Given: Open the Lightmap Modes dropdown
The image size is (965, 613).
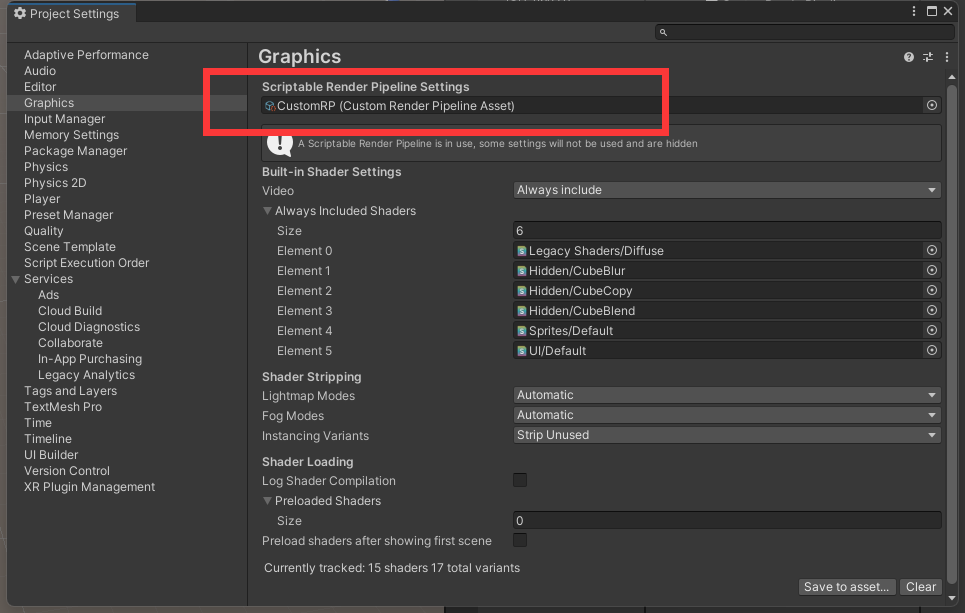Looking at the screenshot, I should pyautogui.click(x=727, y=395).
